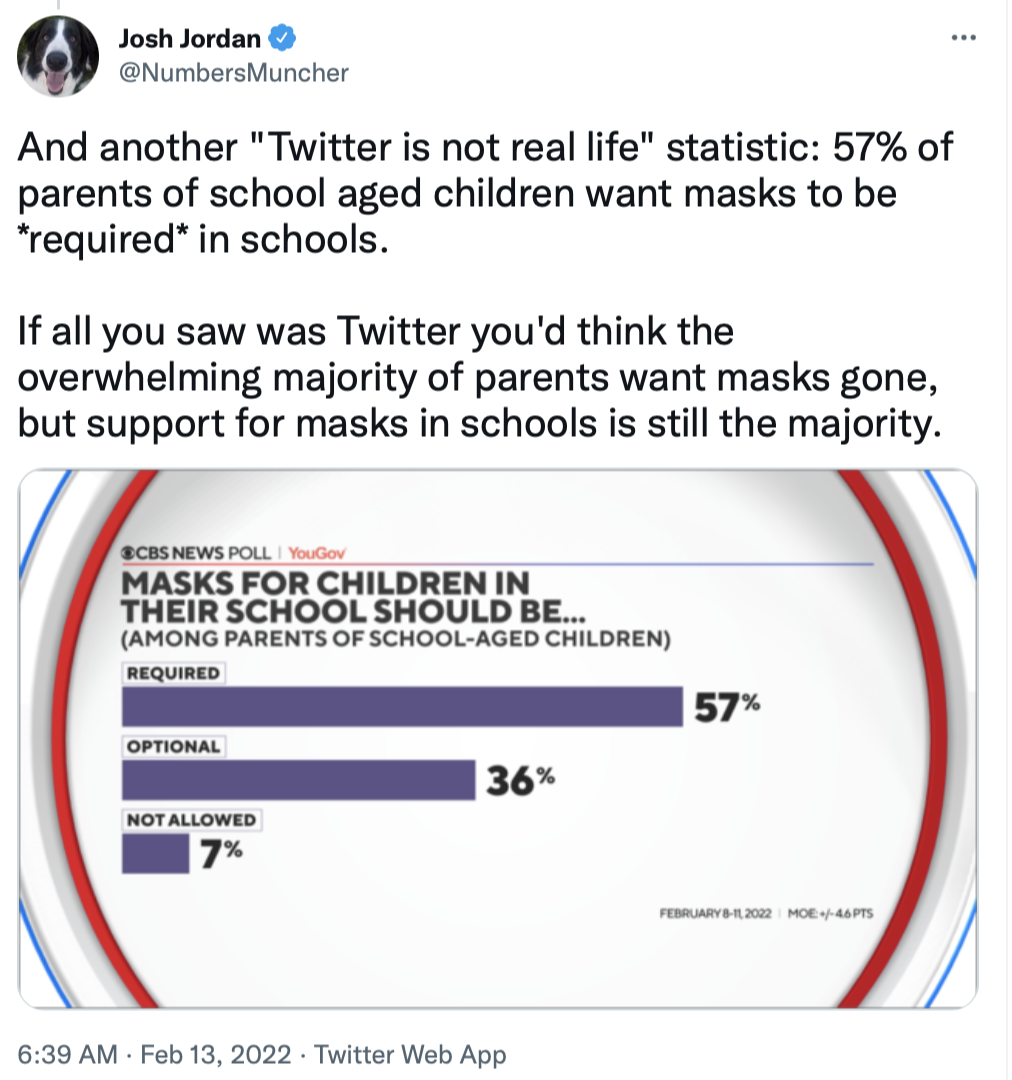Open the Josh Jordan display name link
Viewport: 1012px width, 1080px height.
point(190,39)
